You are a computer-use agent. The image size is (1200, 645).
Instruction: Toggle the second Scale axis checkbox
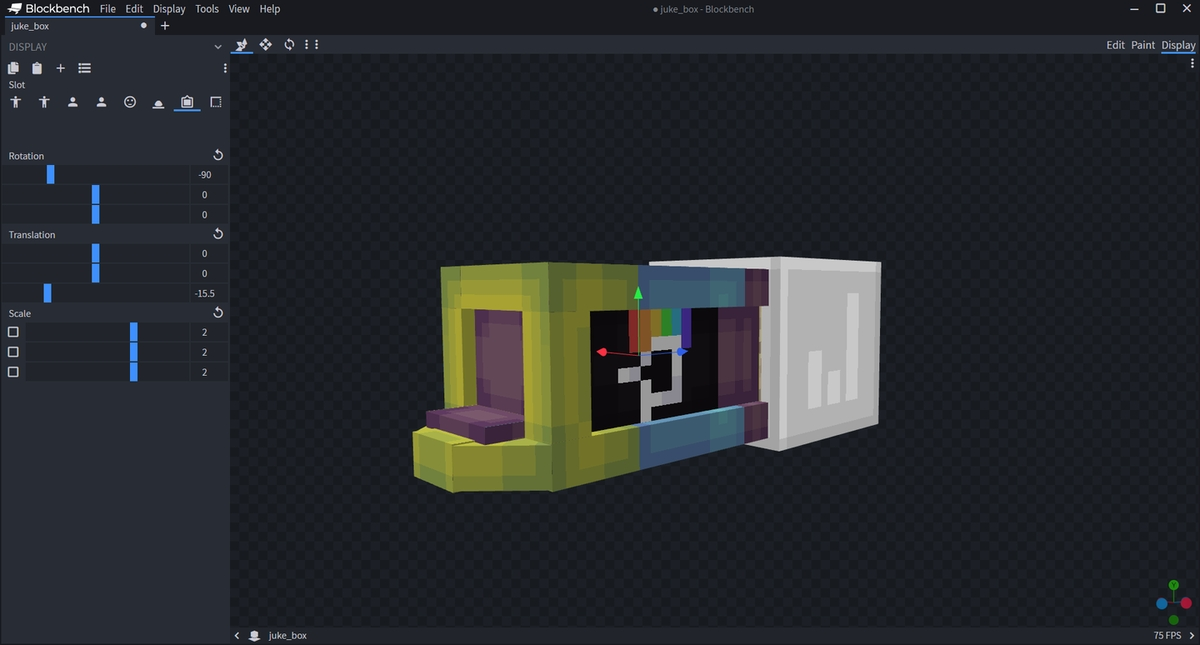pyautogui.click(x=13, y=352)
